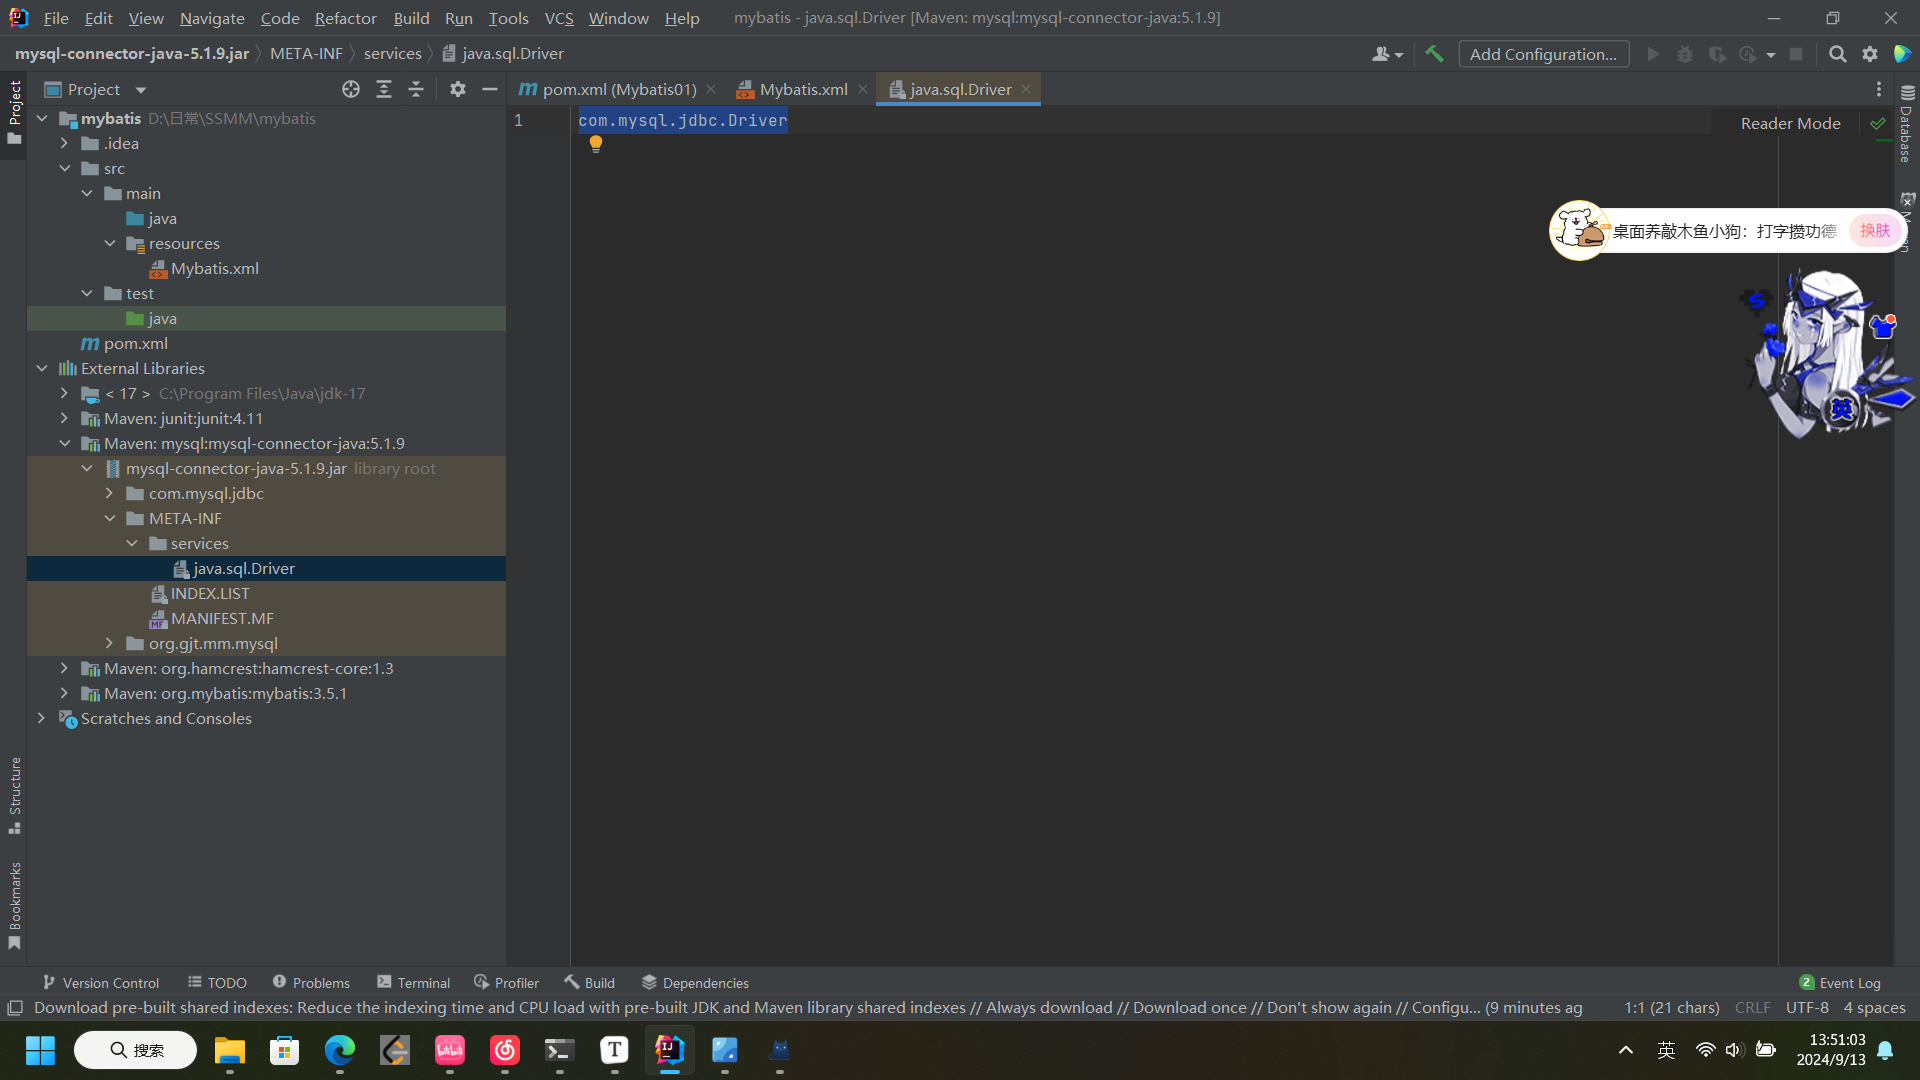Open the Terminal tool window
Image resolution: width=1920 pixels, height=1080 pixels.
[413, 983]
